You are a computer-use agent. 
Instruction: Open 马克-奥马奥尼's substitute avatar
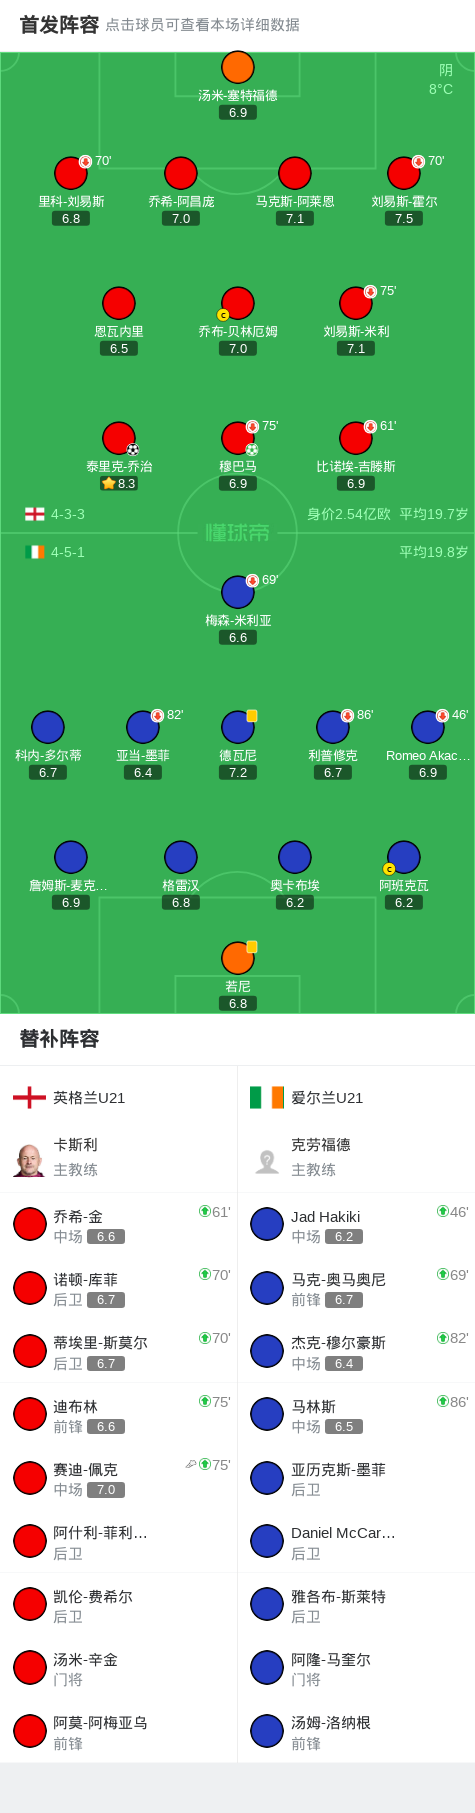pyautogui.click(x=267, y=1288)
